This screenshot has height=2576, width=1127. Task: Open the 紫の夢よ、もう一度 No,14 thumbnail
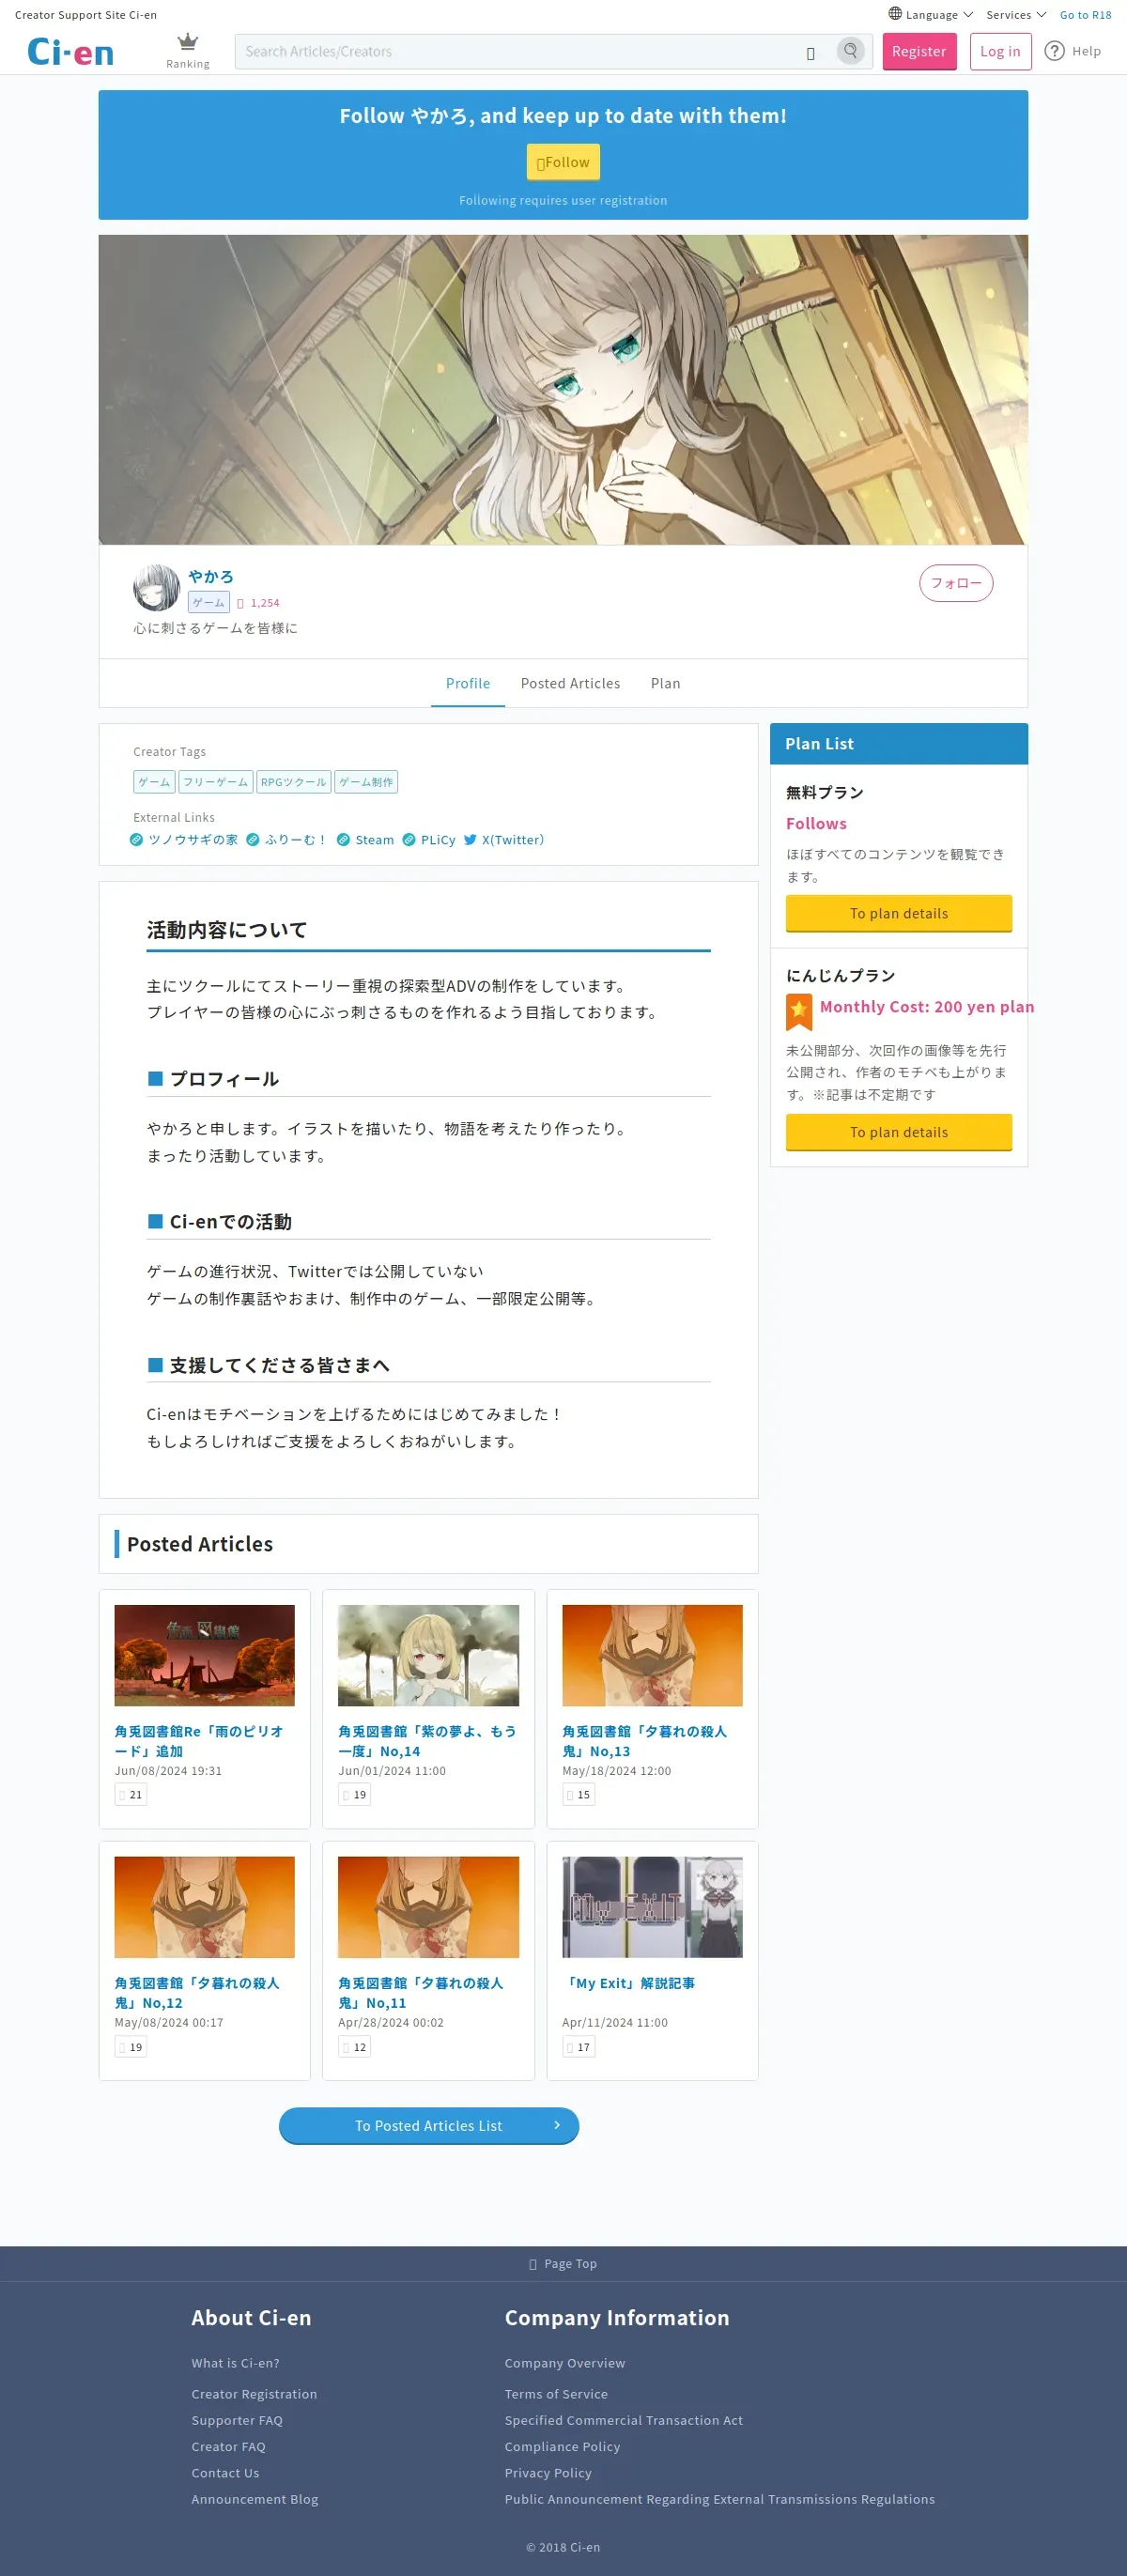tap(428, 1655)
